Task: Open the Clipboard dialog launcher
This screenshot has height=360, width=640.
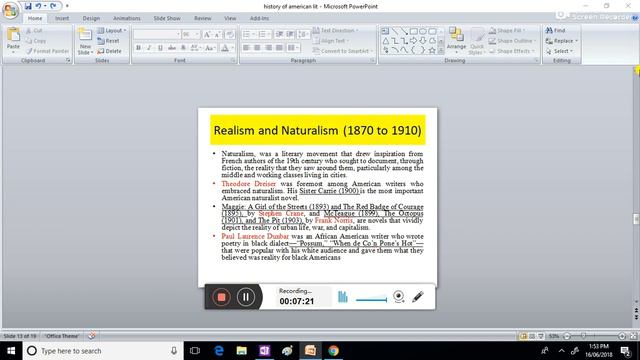Action: [68, 60]
